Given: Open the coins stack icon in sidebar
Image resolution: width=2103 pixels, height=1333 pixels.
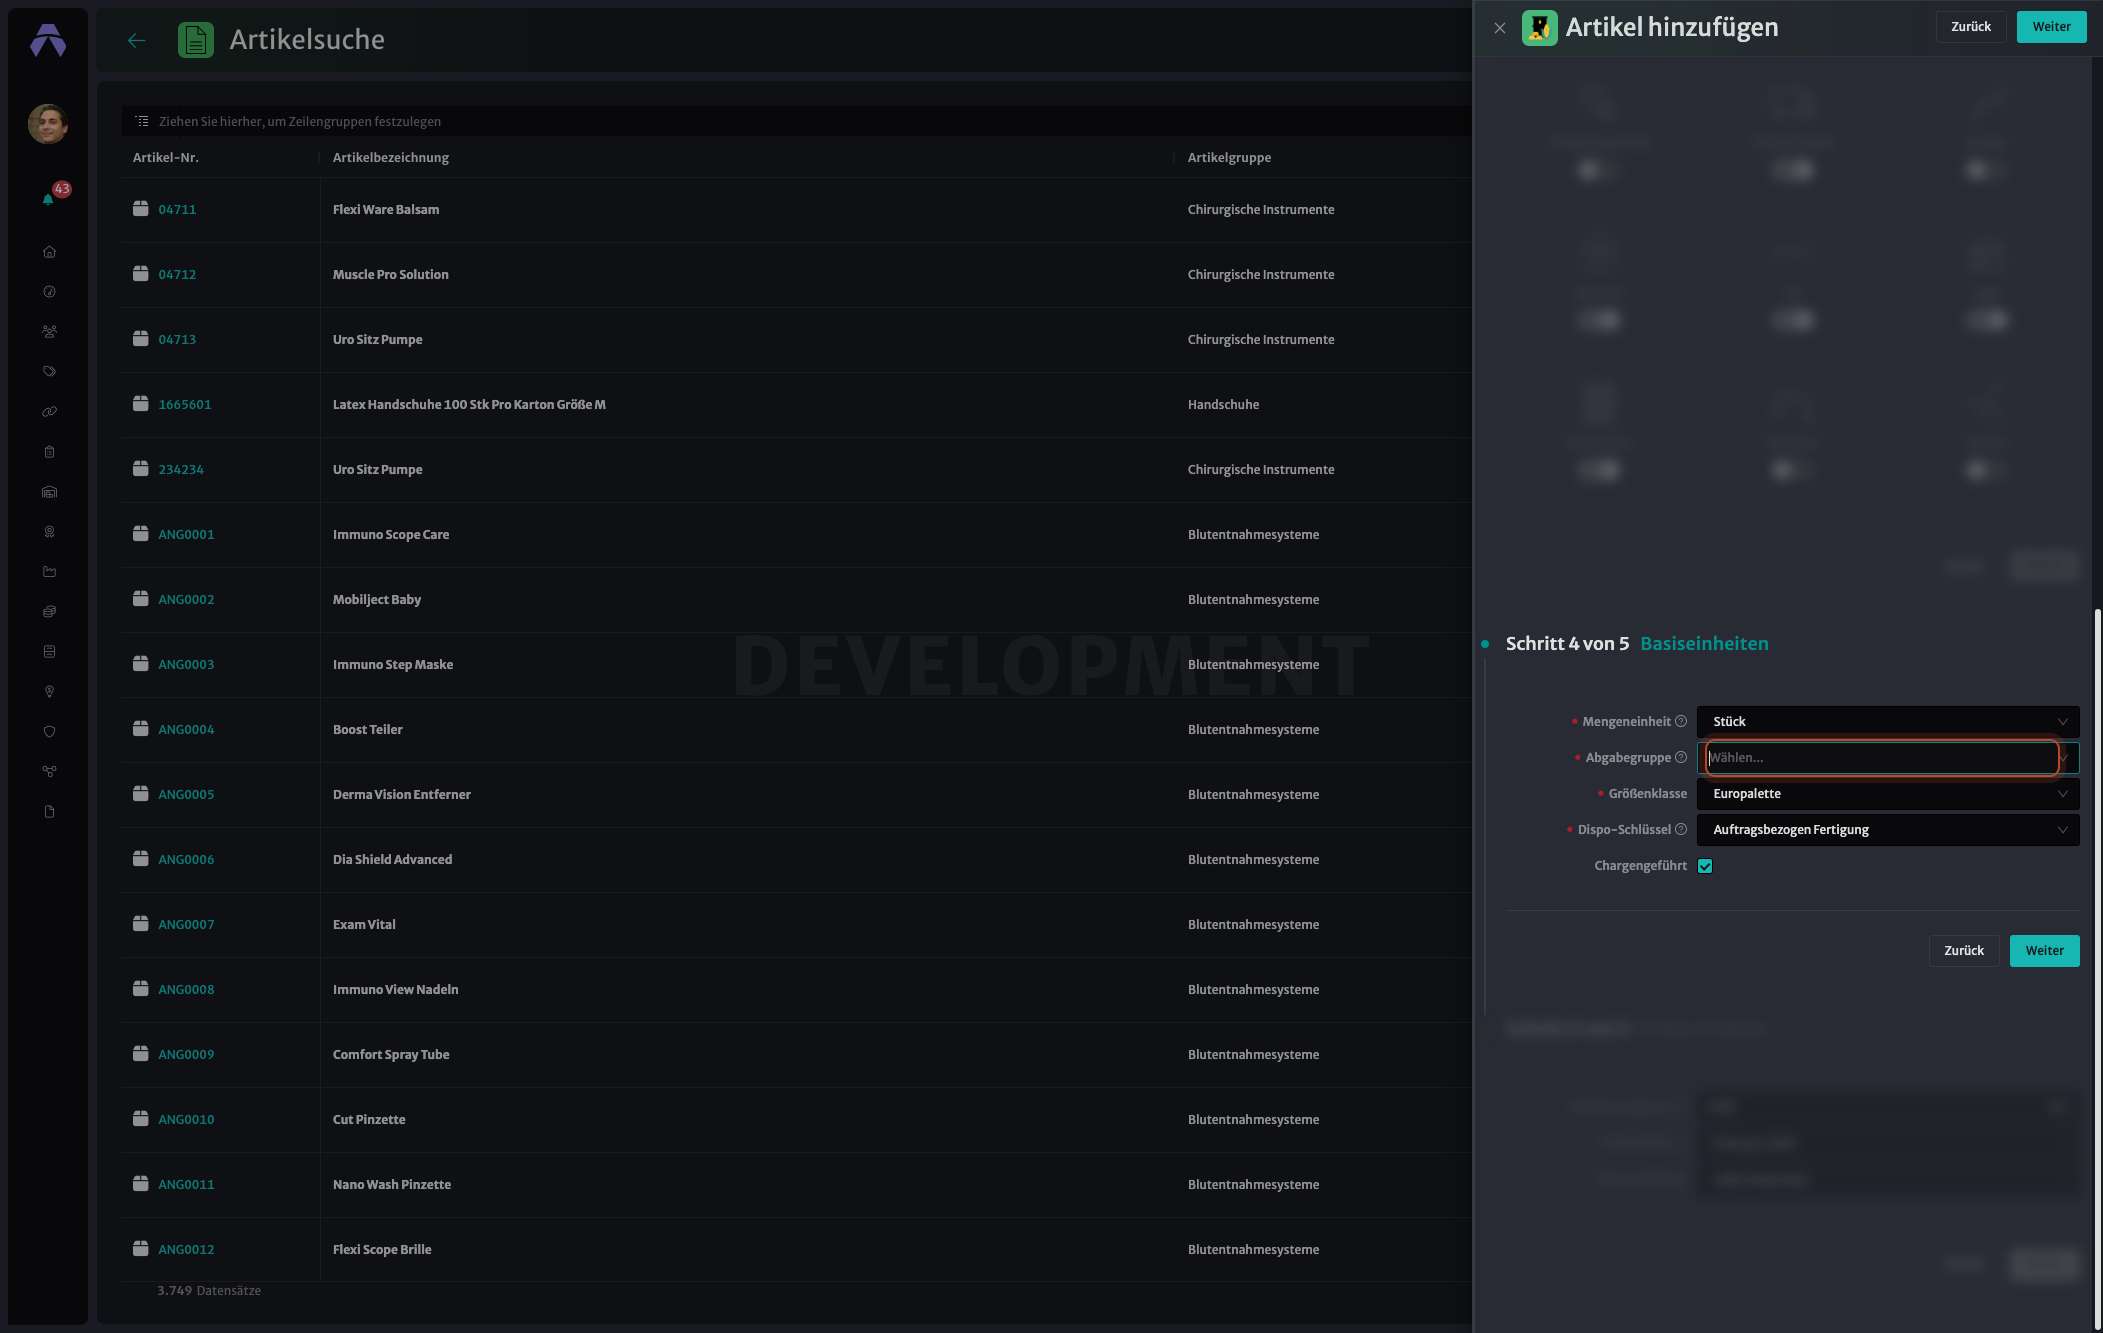Looking at the screenshot, I should pos(49,612).
